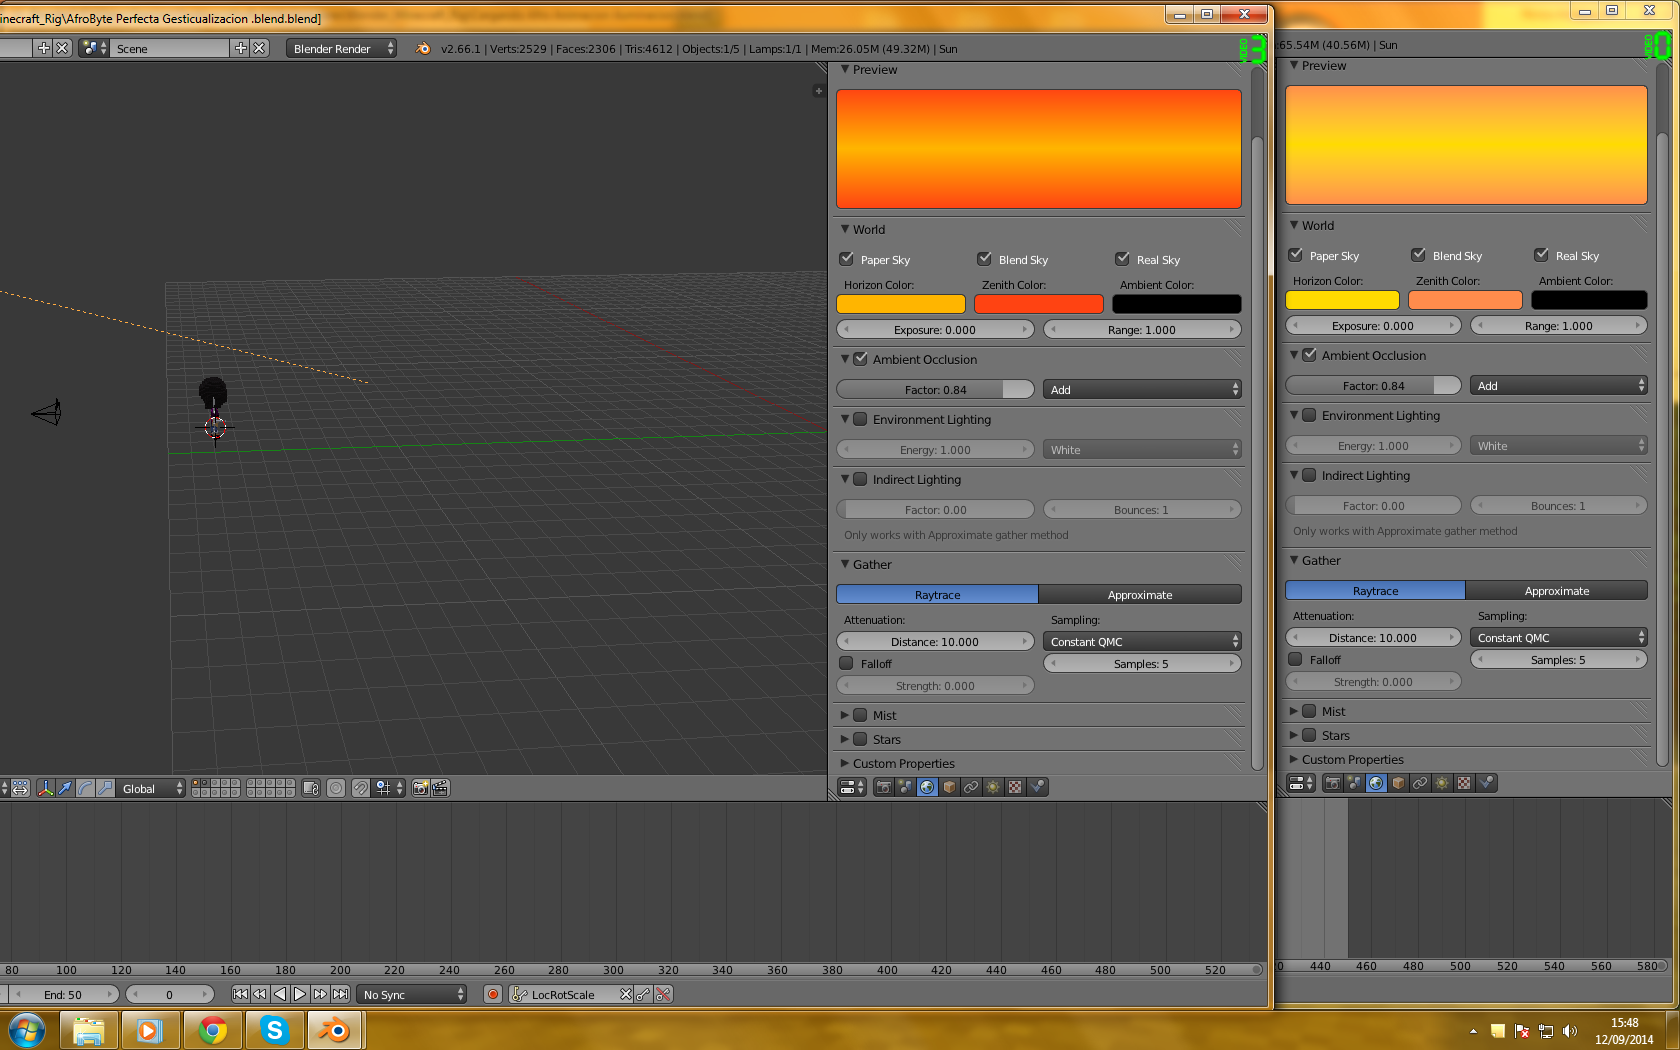Select the Raytrace gather tab in right window
Image resolution: width=1680 pixels, height=1050 pixels.
coord(1375,591)
